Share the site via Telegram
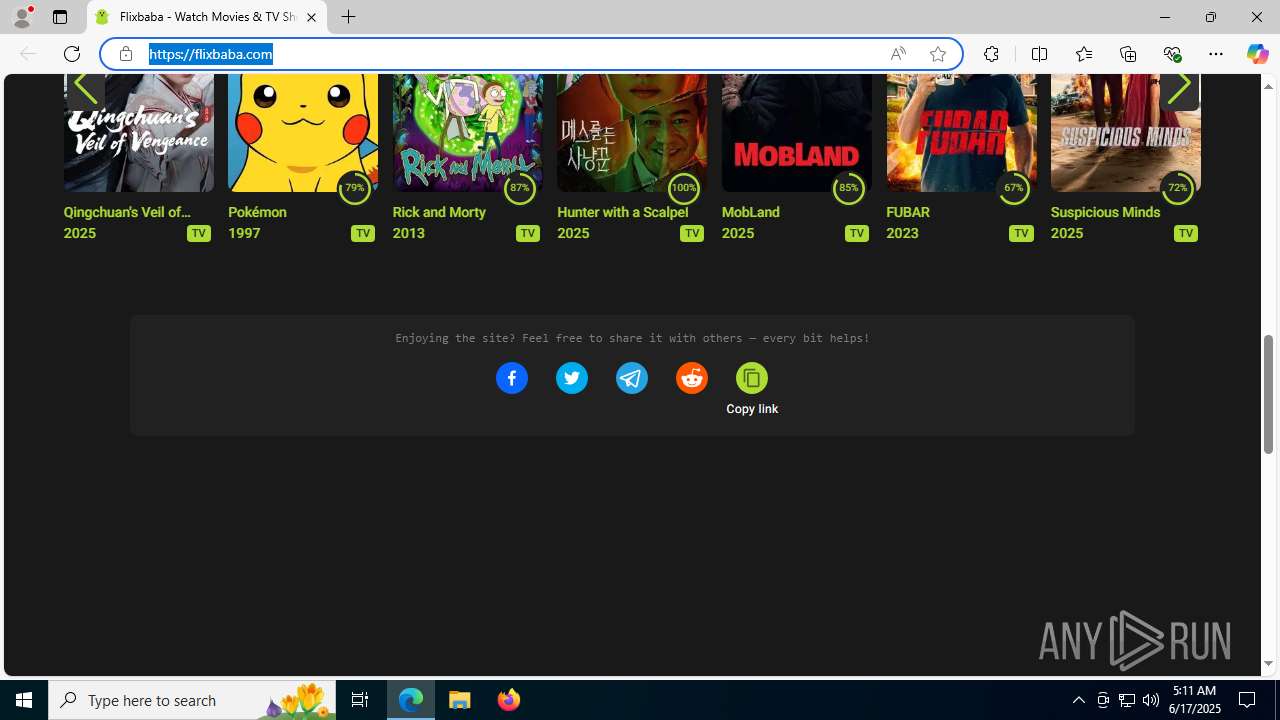Screen dimensions: 1280x720 (632, 378)
